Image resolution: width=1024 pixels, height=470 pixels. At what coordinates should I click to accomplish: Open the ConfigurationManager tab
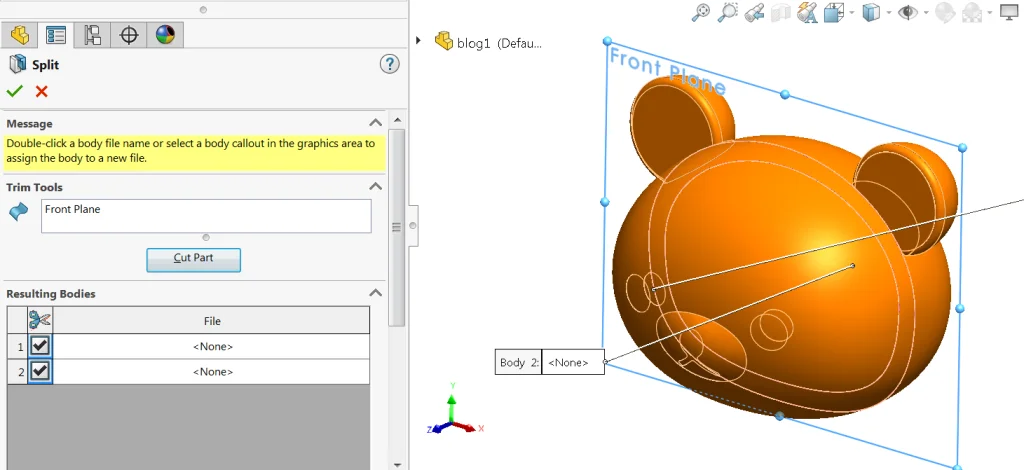pyautogui.click(x=92, y=35)
